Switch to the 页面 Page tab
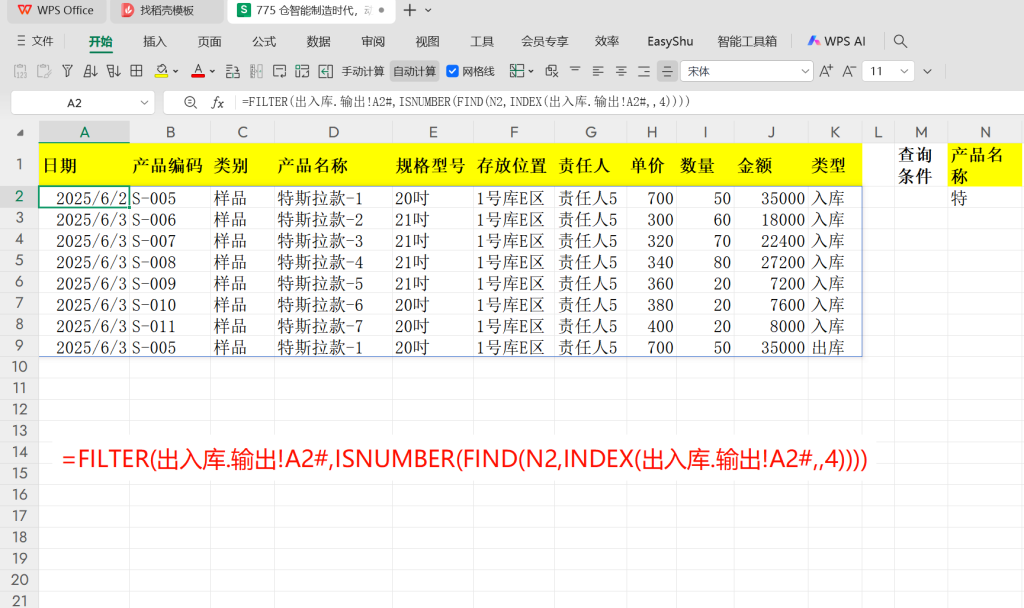This screenshot has width=1024, height=608. coord(210,41)
